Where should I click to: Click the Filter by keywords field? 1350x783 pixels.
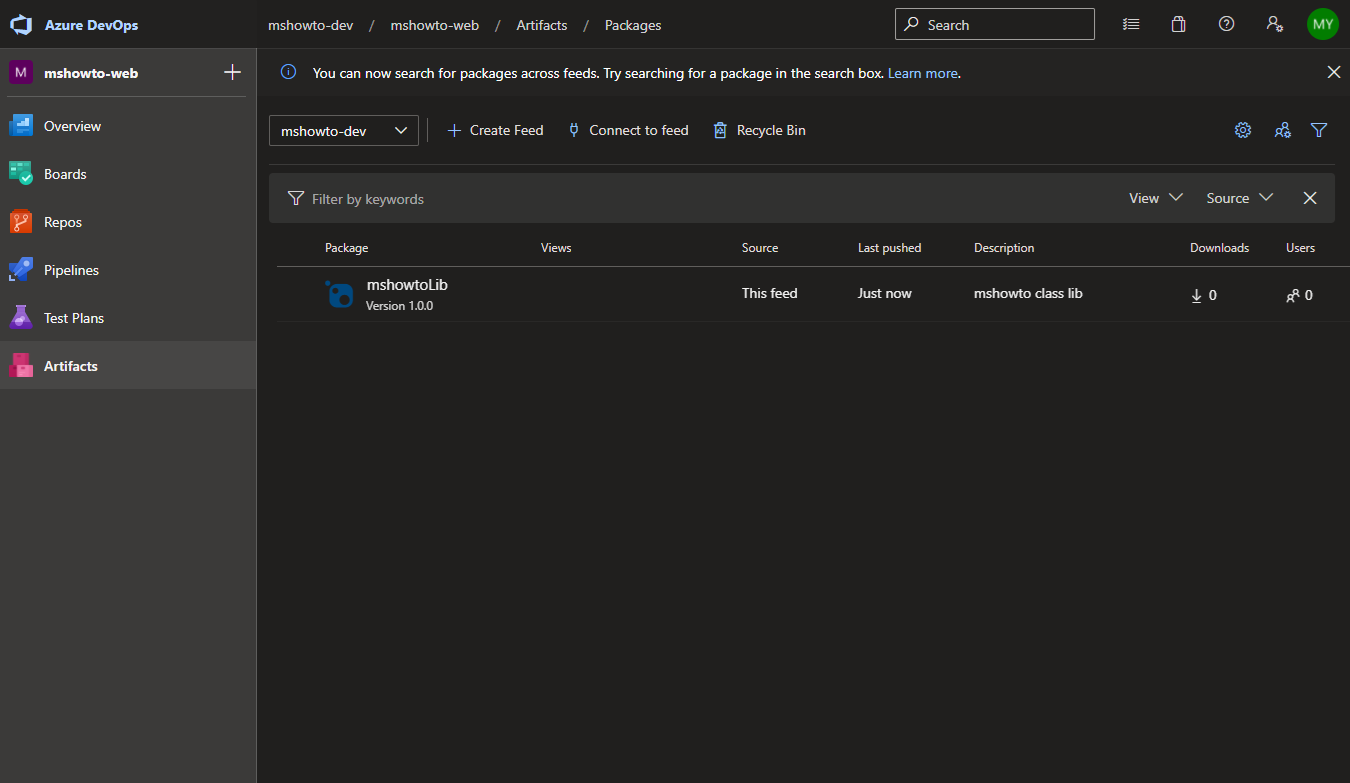pyautogui.click(x=700, y=199)
